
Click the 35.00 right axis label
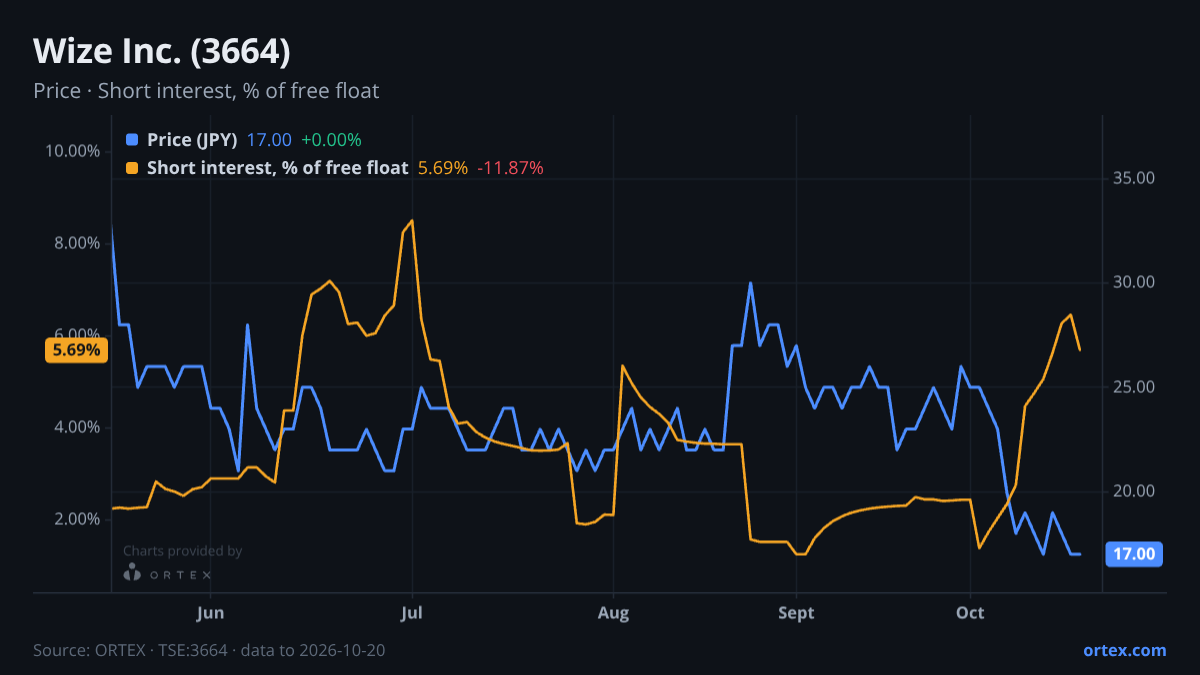click(x=1134, y=178)
